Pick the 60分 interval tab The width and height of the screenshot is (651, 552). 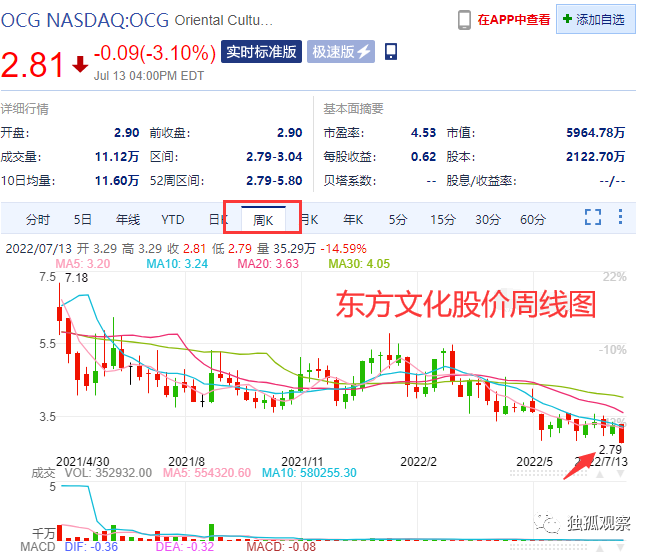coord(533,219)
